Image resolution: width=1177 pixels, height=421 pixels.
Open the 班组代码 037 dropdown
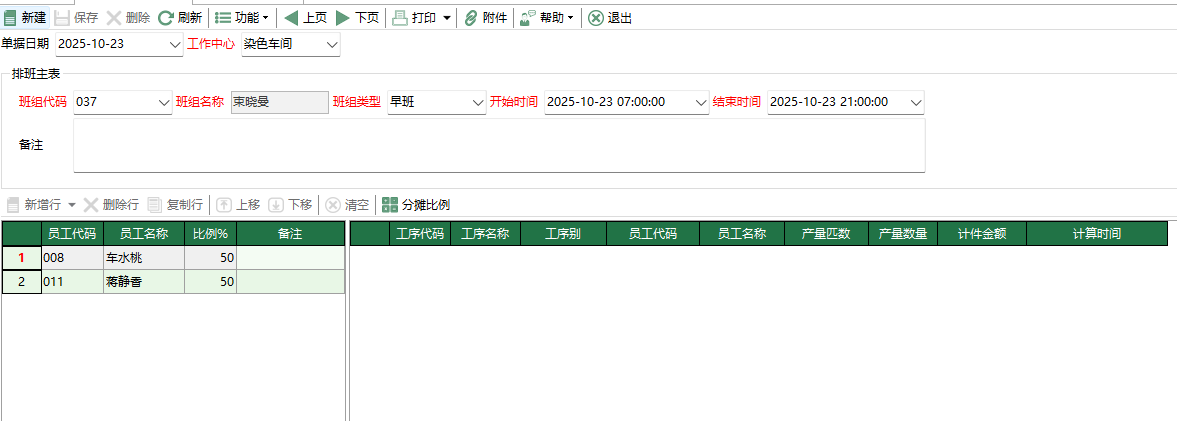click(x=165, y=103)
